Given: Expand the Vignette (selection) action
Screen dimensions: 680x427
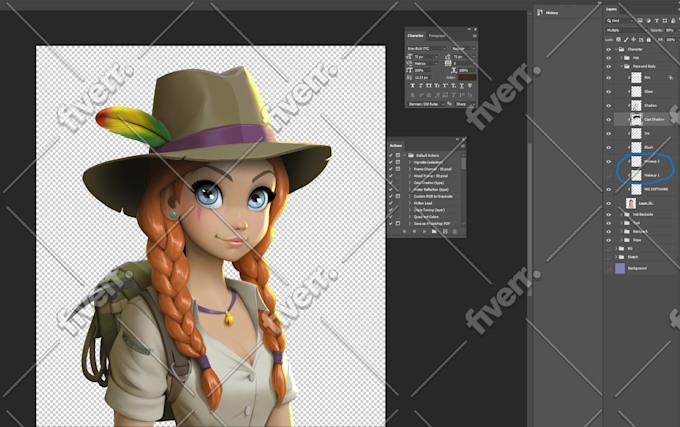Looking at the screenshot, I should click(410, 162).
